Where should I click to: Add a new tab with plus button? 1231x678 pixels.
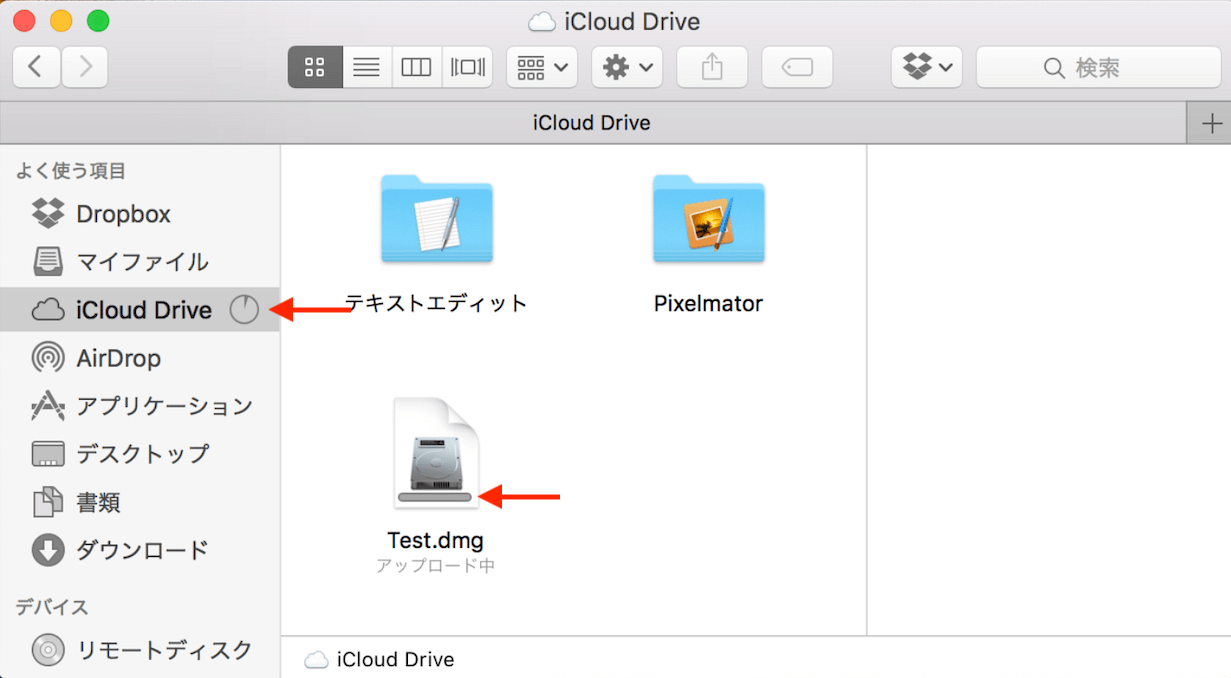tap(1211, 124)
